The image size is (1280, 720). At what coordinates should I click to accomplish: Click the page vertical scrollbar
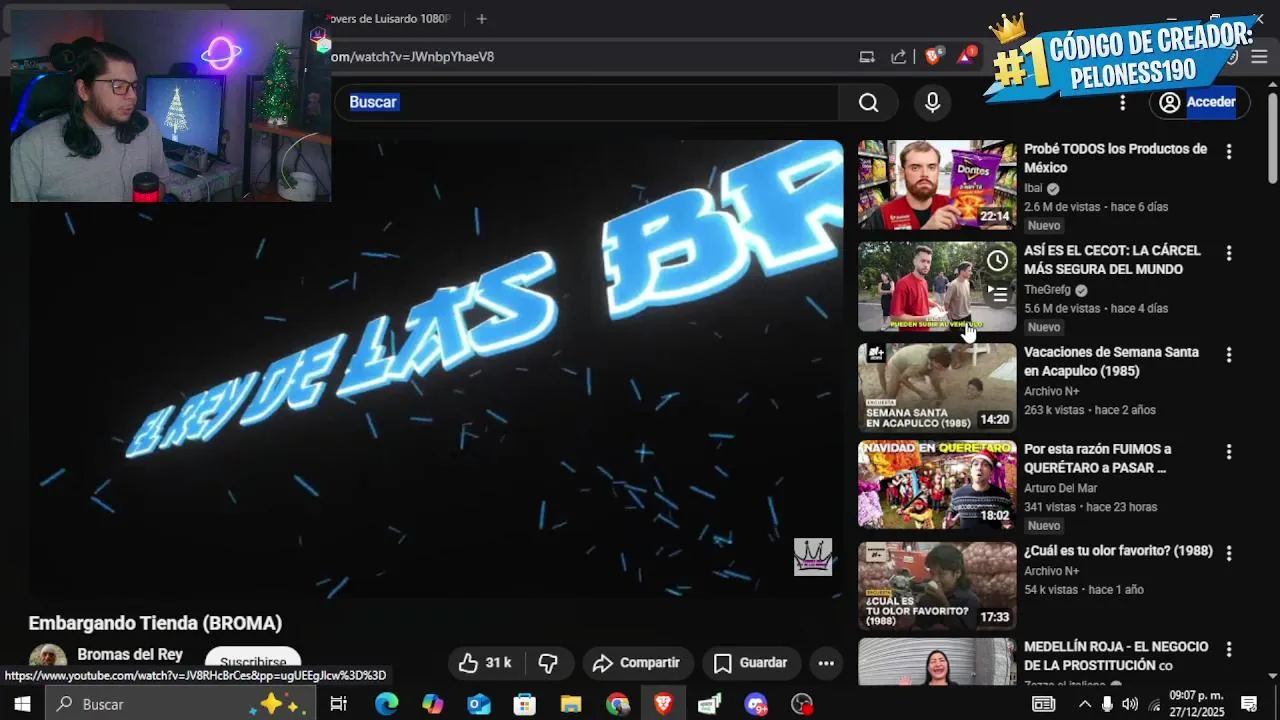(x=1272, y=140)
